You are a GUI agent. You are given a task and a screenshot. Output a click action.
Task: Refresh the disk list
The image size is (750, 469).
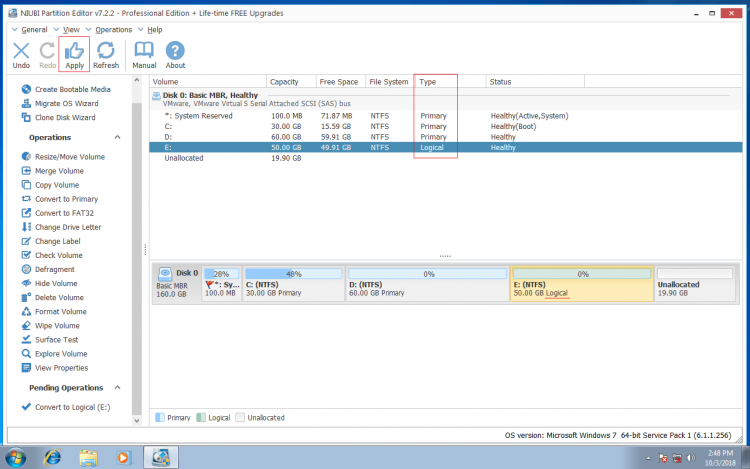[x=106, y=55]
